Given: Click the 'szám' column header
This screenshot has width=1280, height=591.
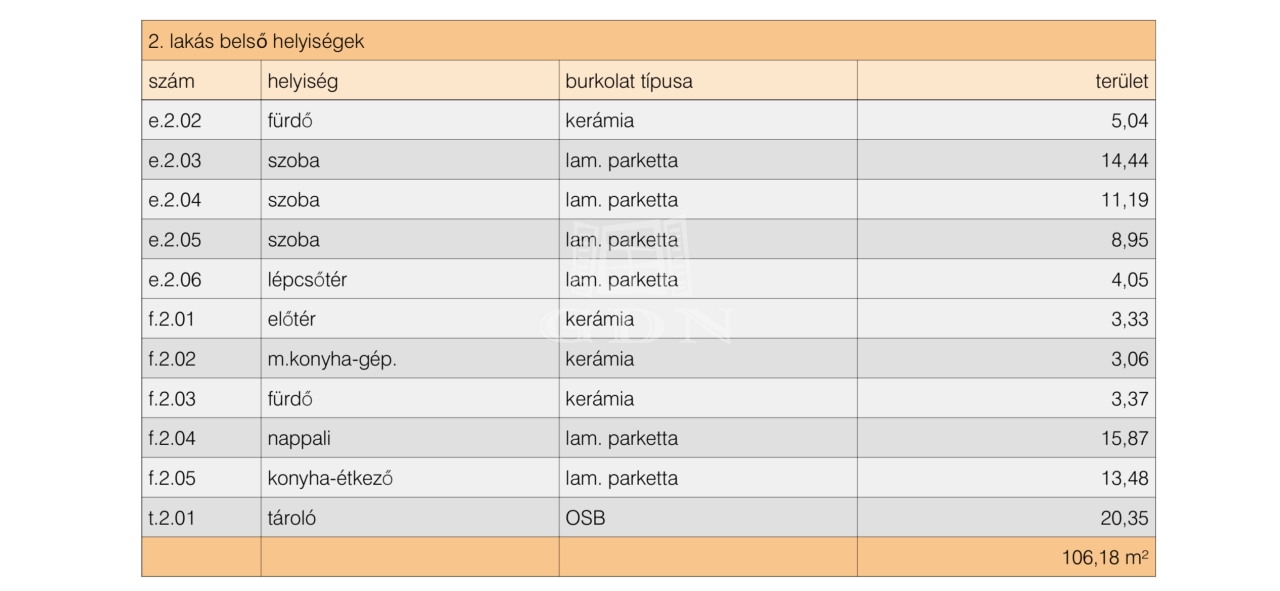Looking at the screenshot, I should coord(171,82).
